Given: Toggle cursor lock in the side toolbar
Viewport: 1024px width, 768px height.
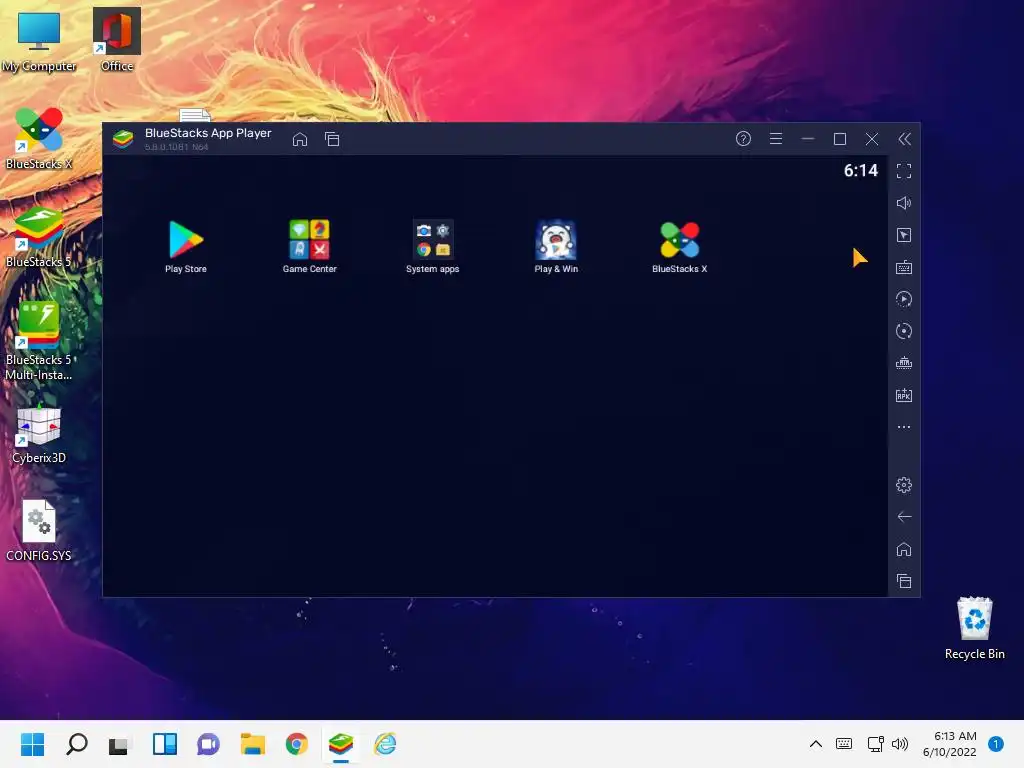Looking at the screenshot, I should pyautogui.click(x=904, y=235).
